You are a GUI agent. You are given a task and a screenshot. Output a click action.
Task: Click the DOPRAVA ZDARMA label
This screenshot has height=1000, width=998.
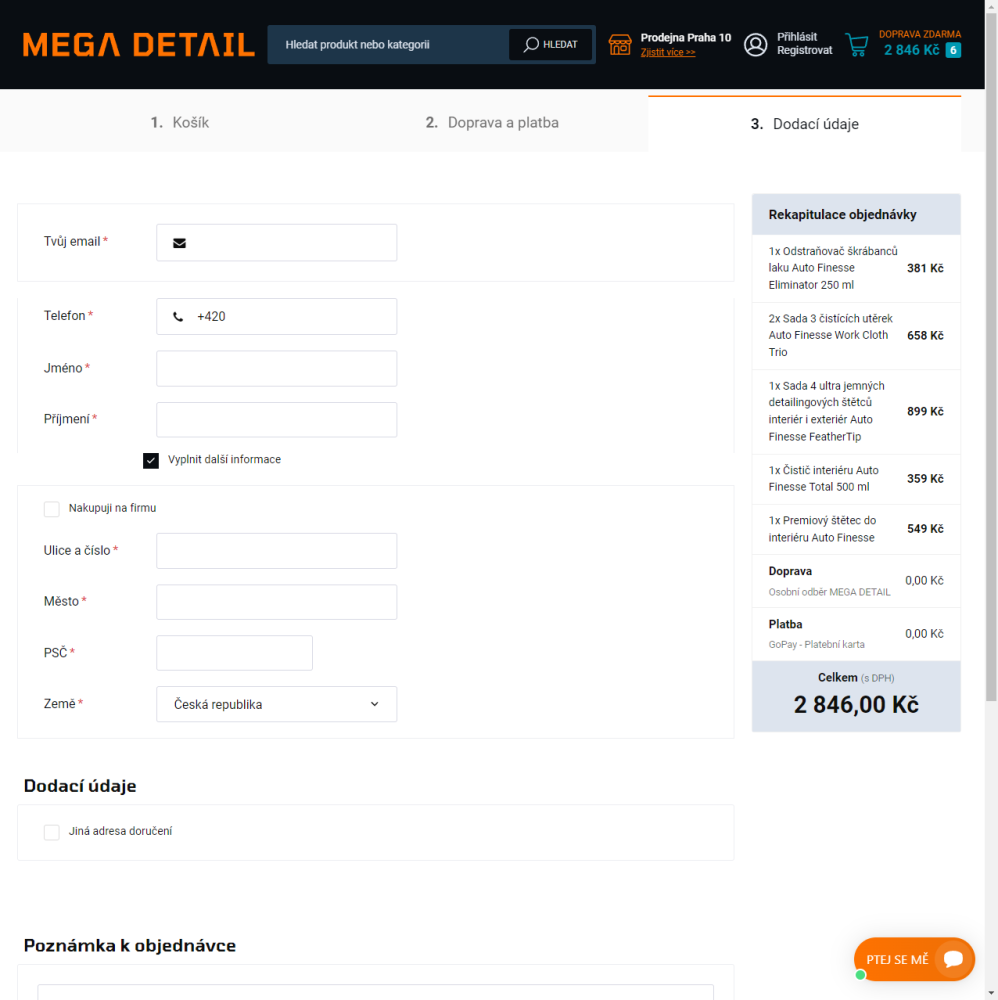920,34
